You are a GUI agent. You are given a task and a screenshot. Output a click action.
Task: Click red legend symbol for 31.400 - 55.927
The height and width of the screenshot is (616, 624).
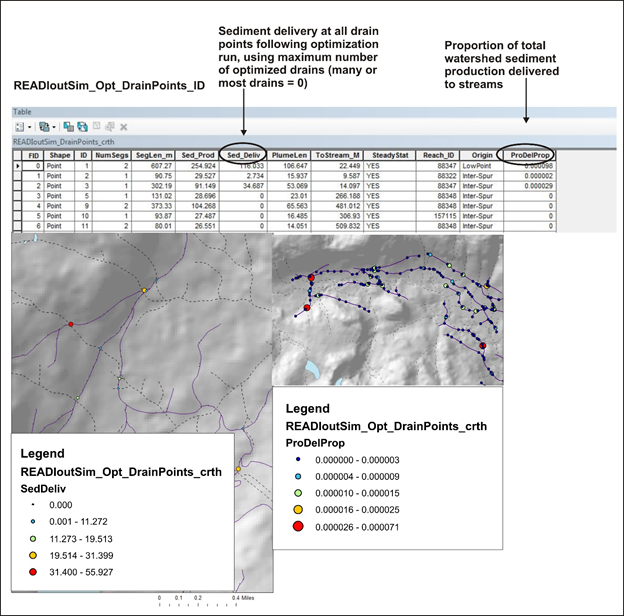coord(31,570)
